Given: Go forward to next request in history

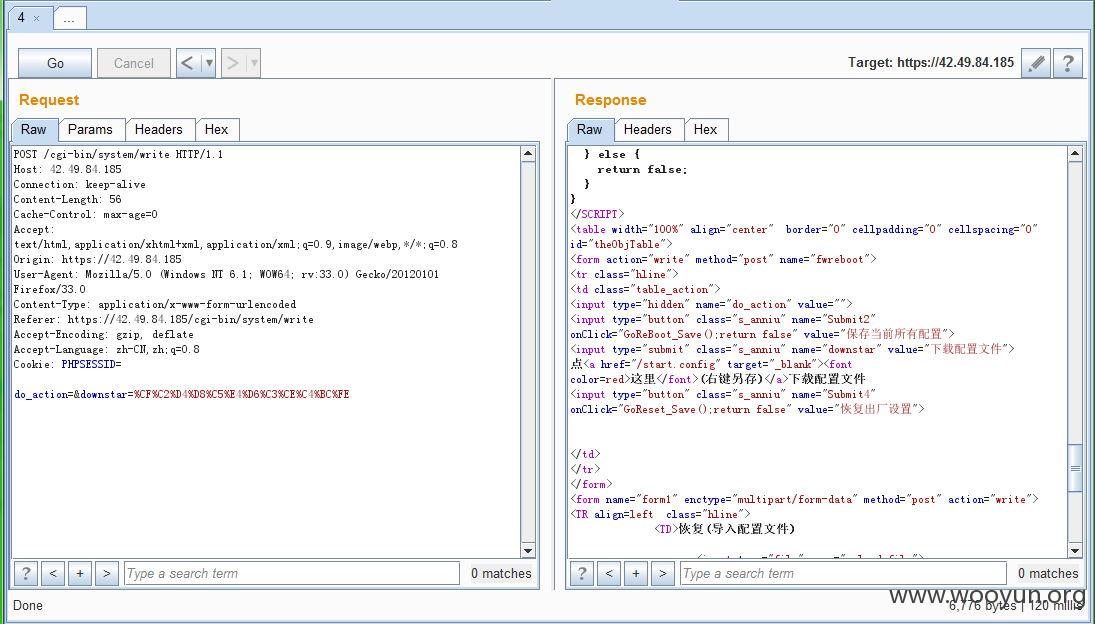Looking at the screenshot, I should 233,63.
